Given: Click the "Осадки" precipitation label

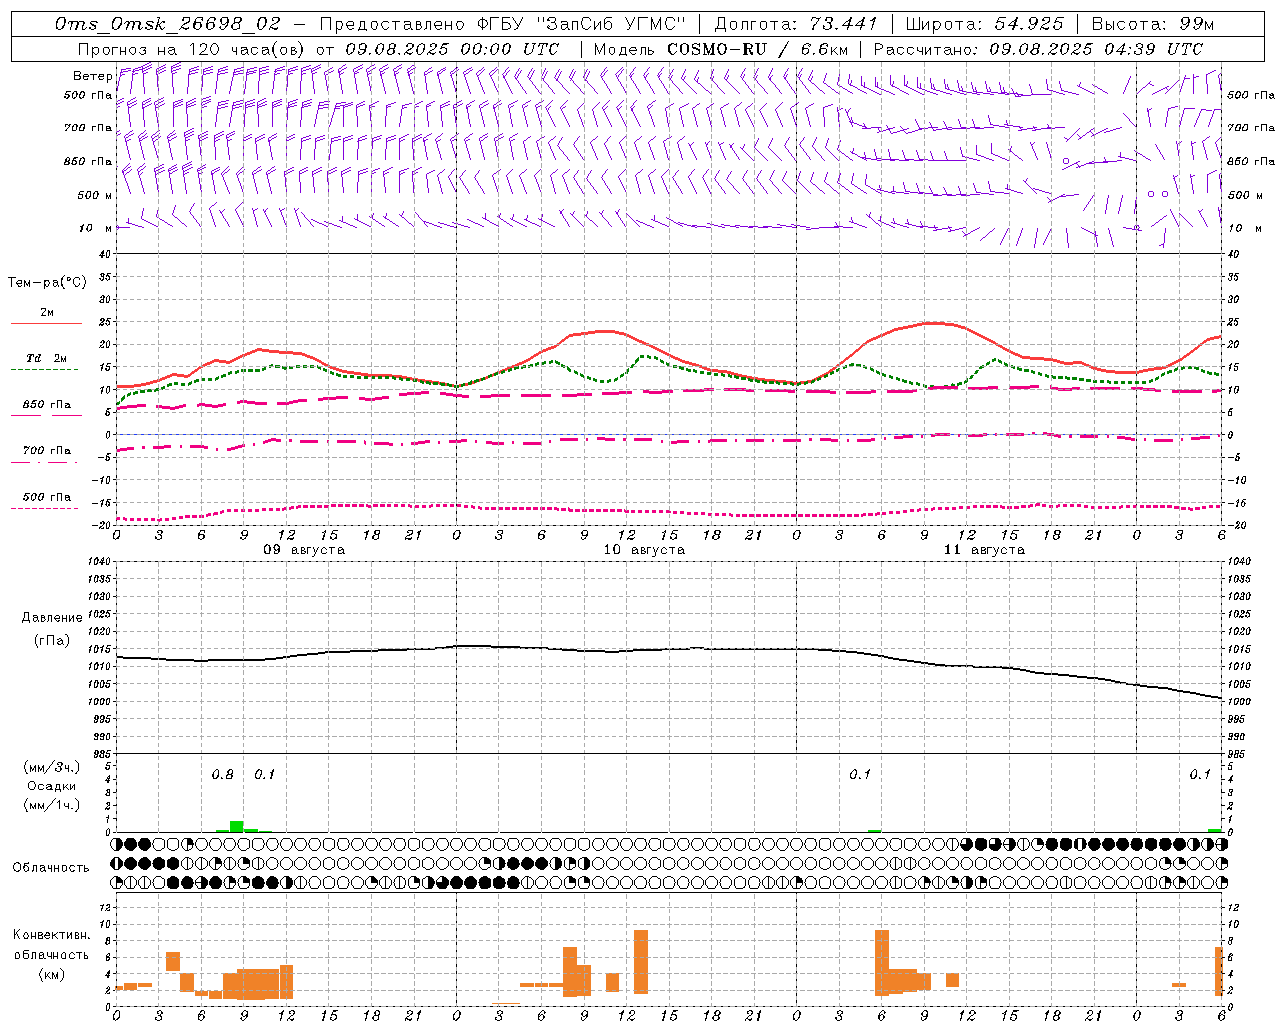Looking at the screenshot, I should (x=52, y=786).
